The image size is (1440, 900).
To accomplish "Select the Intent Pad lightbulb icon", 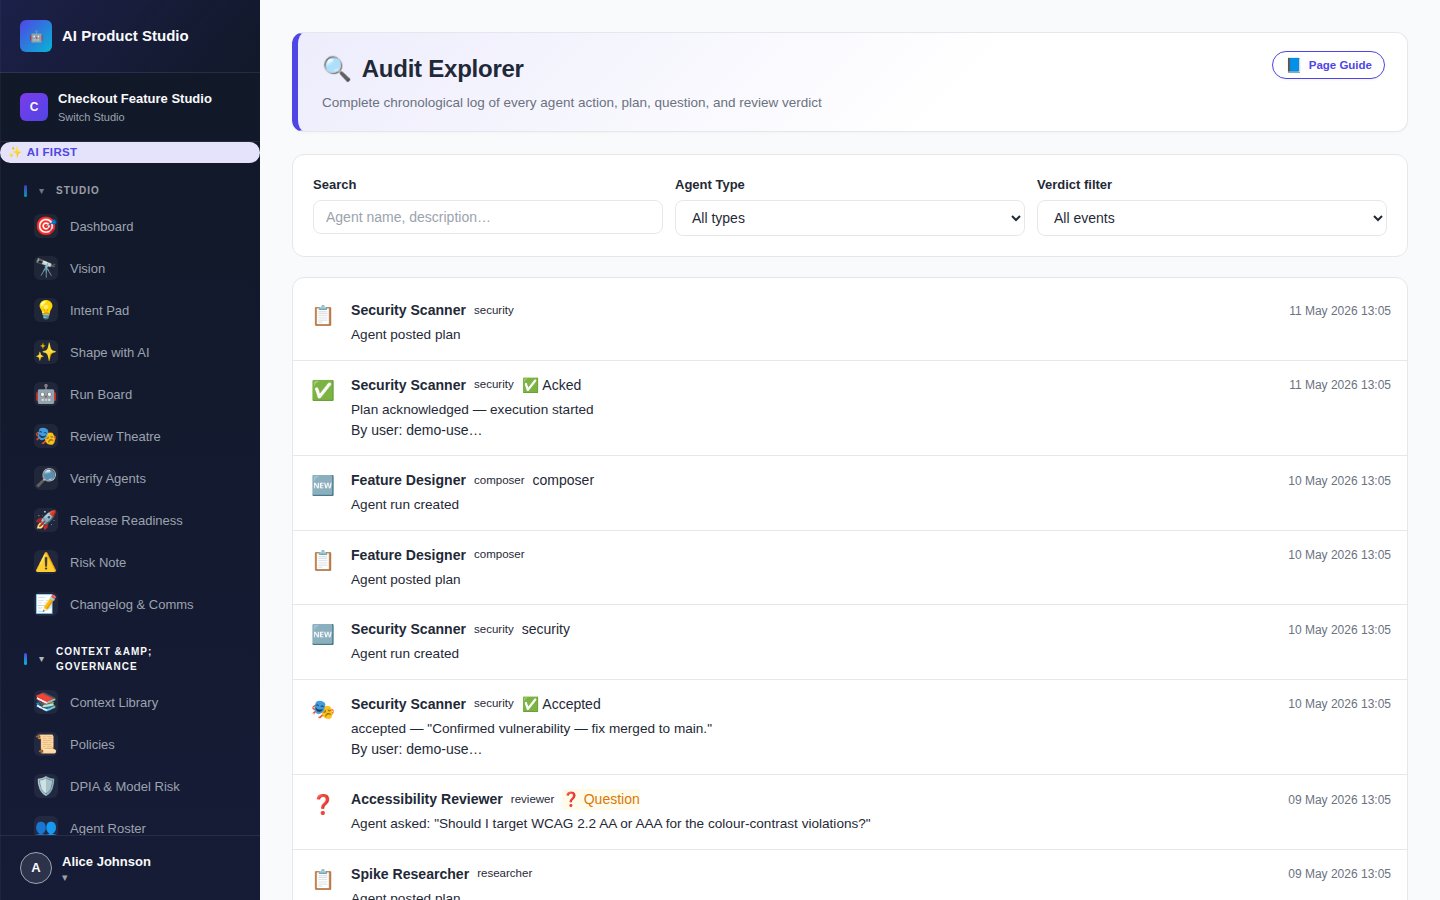I will [46, 310].
